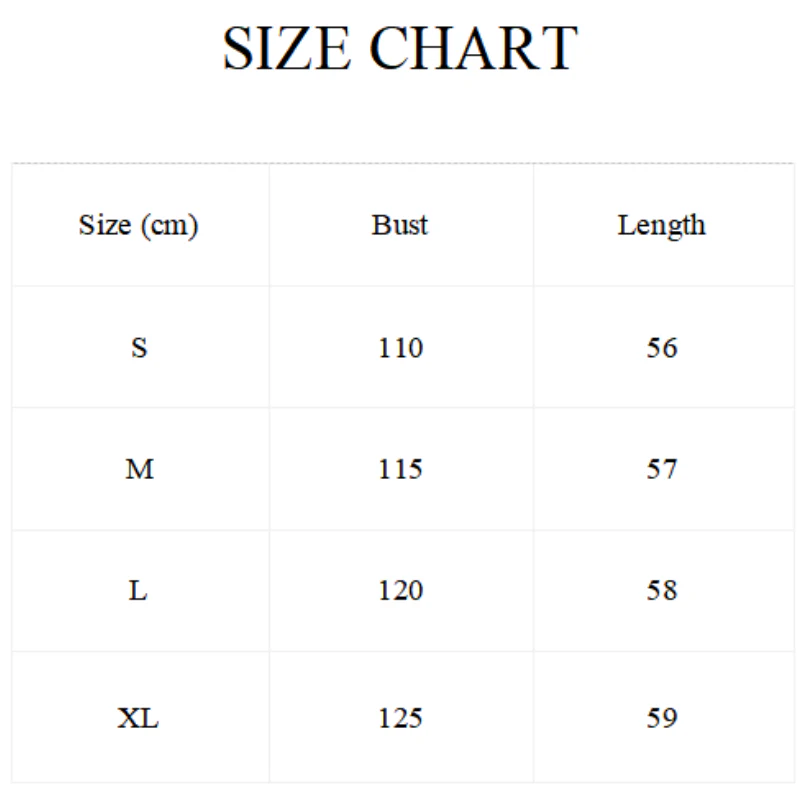The width and height of the screenshot is (800, 800).
Task: Click the dashed top border of the table
Action: 400,163
